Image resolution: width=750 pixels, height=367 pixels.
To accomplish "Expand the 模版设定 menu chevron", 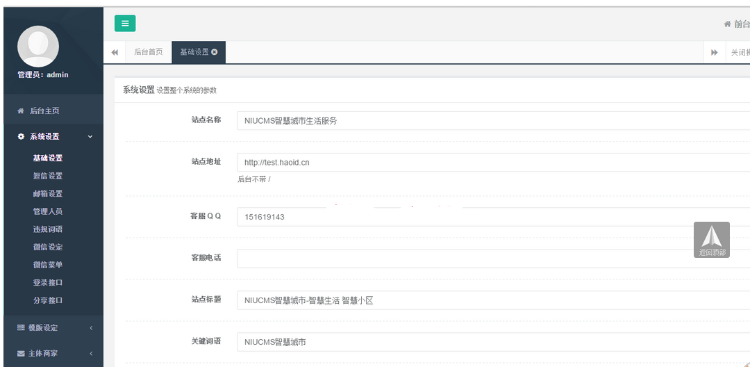I will 91,328.
